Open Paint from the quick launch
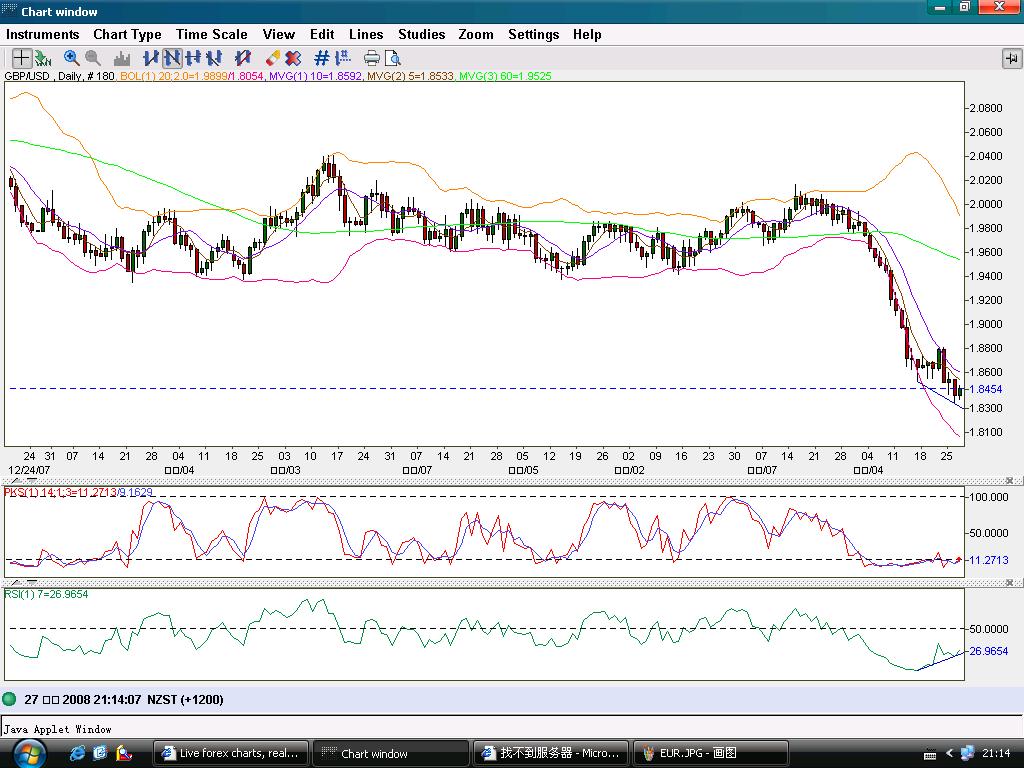Image resolution: width=1024 pixels, height=768 pixels. 123,753
